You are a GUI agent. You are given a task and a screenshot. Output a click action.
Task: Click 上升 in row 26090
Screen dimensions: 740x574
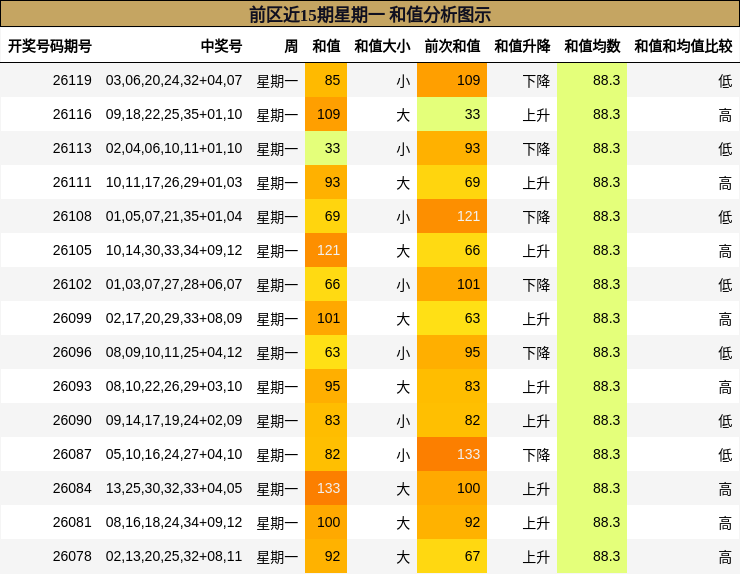point(536,421)
